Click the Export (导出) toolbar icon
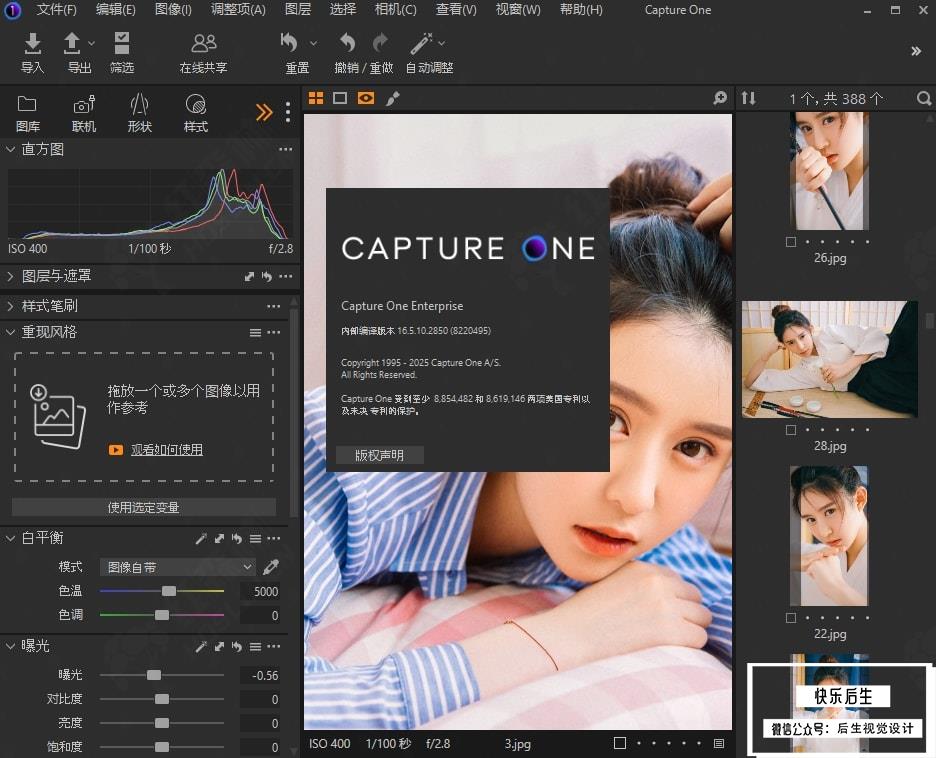The width and height of the screenshot is (936, 758). coord(72,44)
